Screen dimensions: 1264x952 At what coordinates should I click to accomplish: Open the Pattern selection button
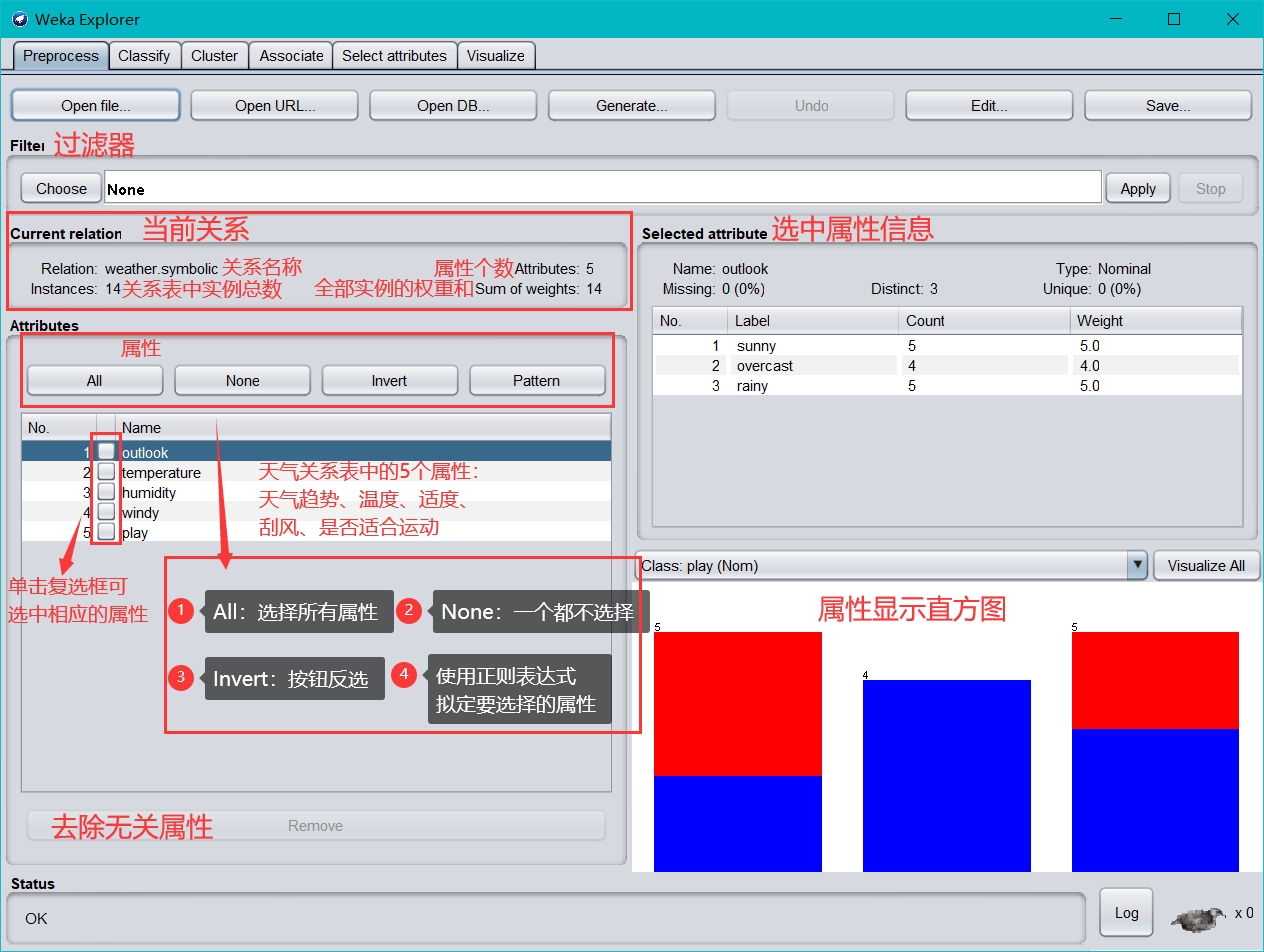[x=537, y=380]
